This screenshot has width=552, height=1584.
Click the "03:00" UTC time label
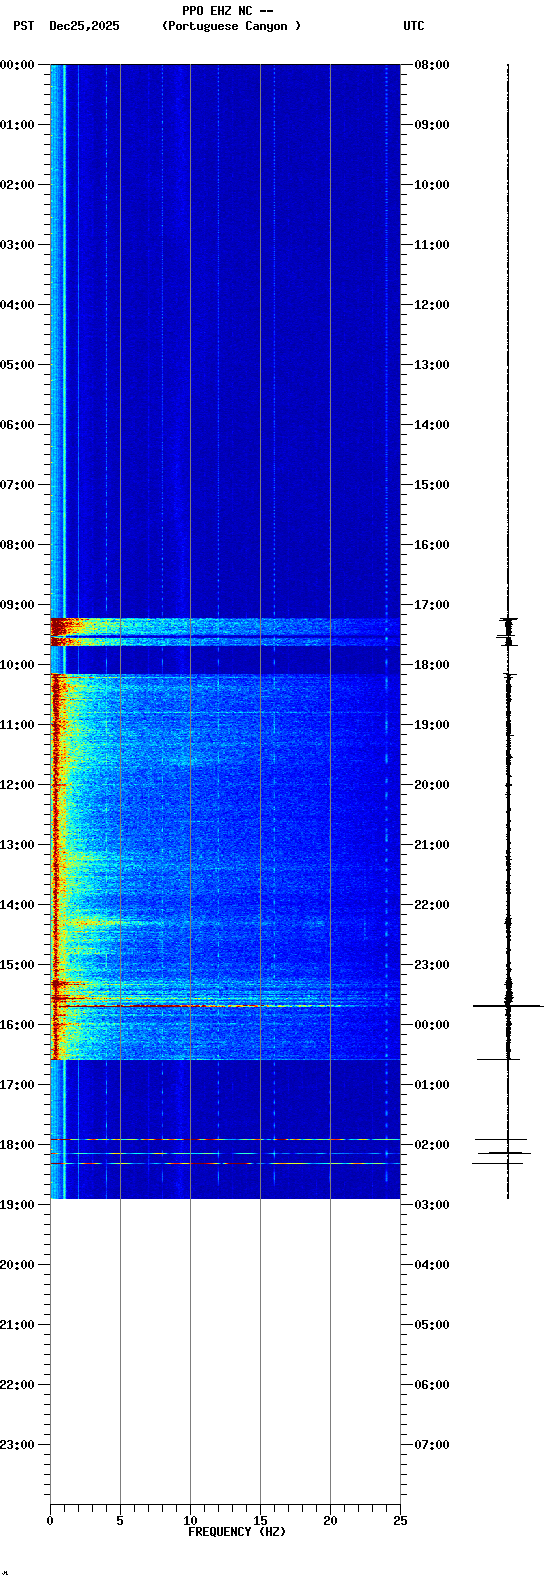click(x=432, y=1205)
